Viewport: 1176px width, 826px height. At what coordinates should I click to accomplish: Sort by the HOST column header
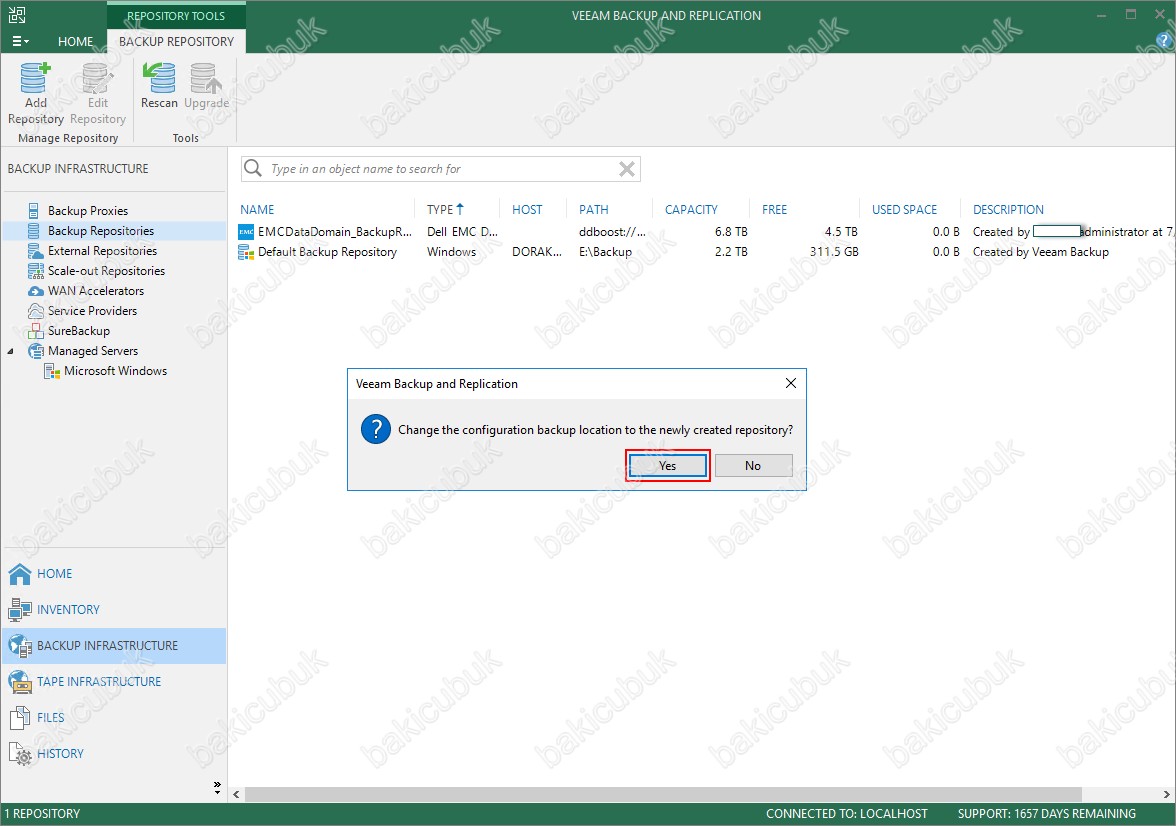pyautogui.click(x=527, y=210)
